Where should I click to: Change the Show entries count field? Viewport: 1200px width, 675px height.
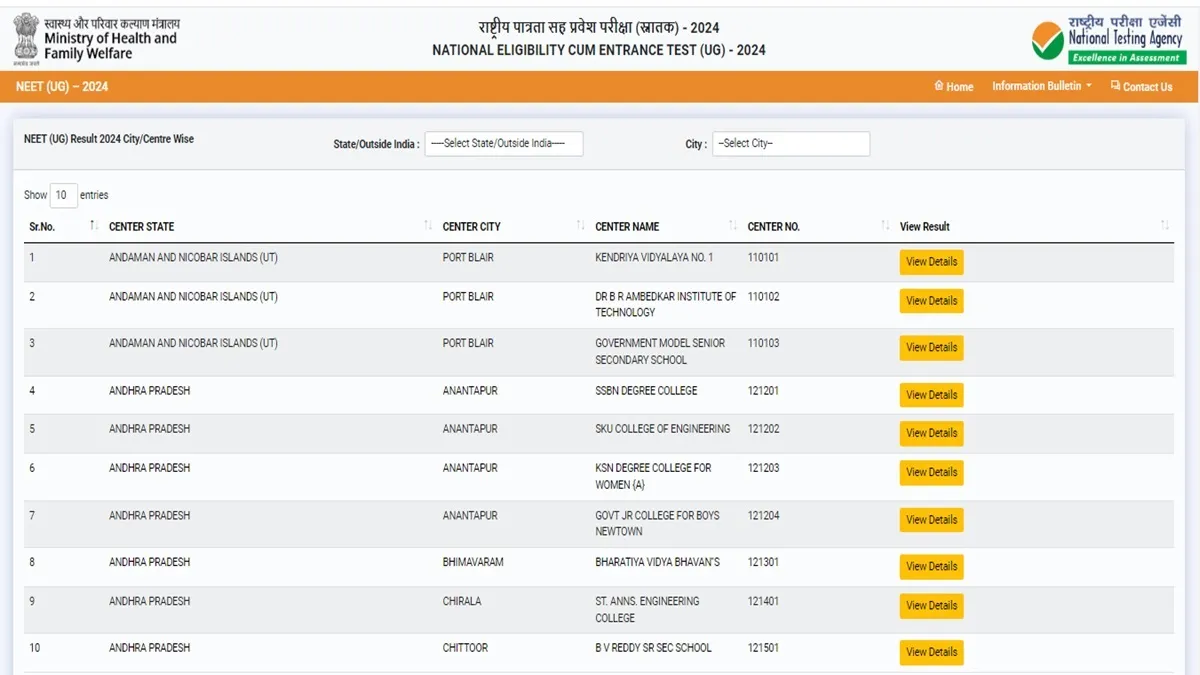63,195
